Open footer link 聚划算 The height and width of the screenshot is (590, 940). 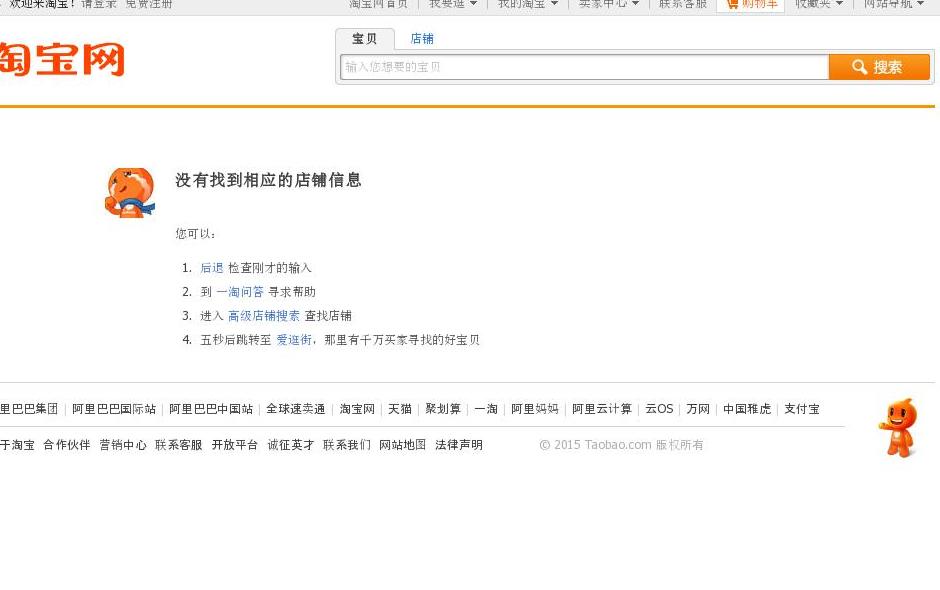point(443,409)
